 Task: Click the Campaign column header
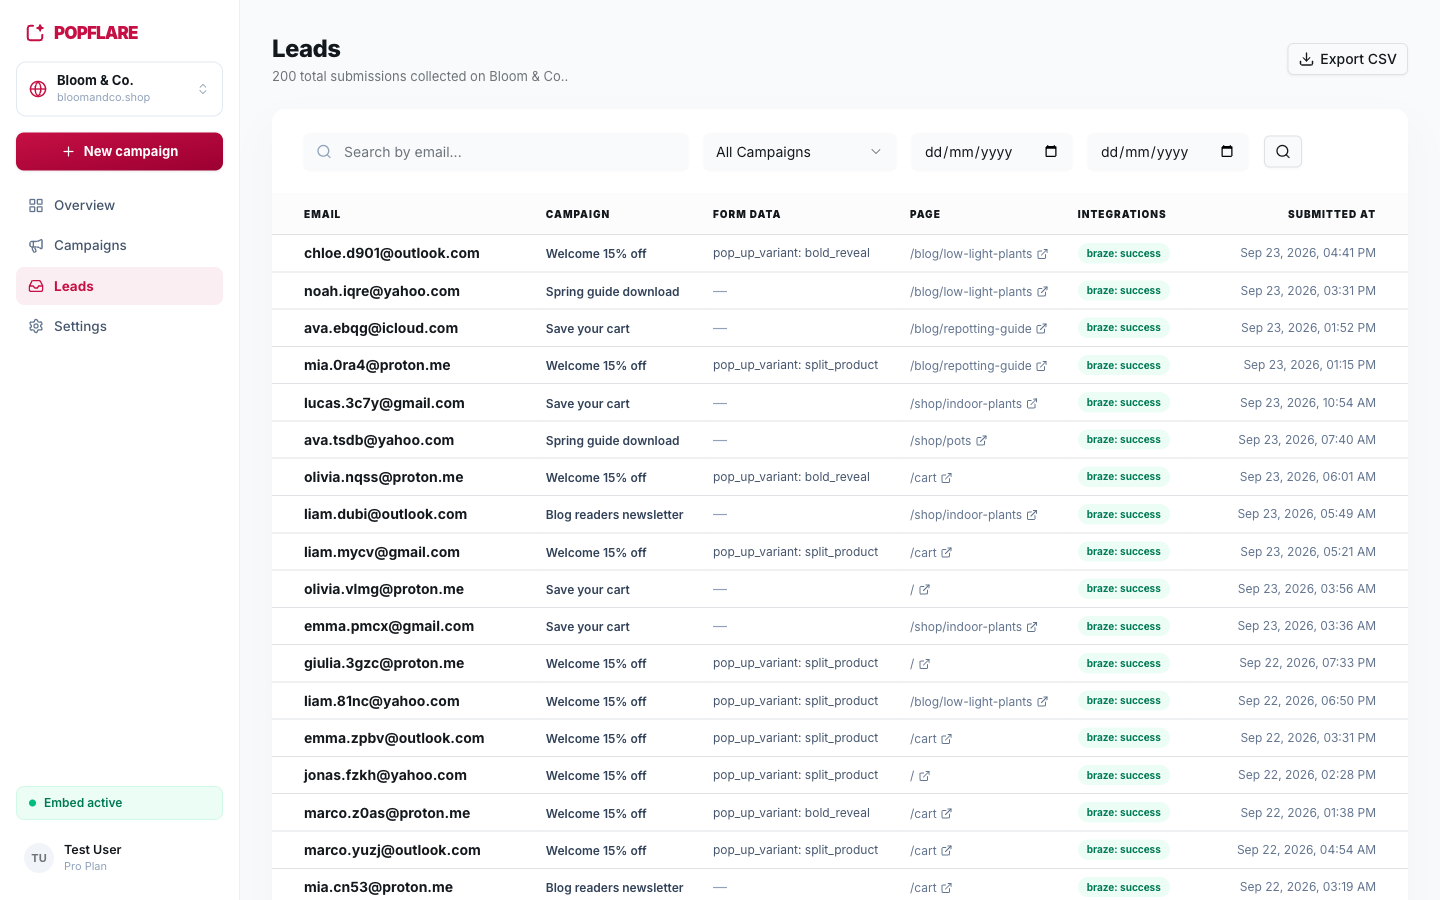click(578, 214)
